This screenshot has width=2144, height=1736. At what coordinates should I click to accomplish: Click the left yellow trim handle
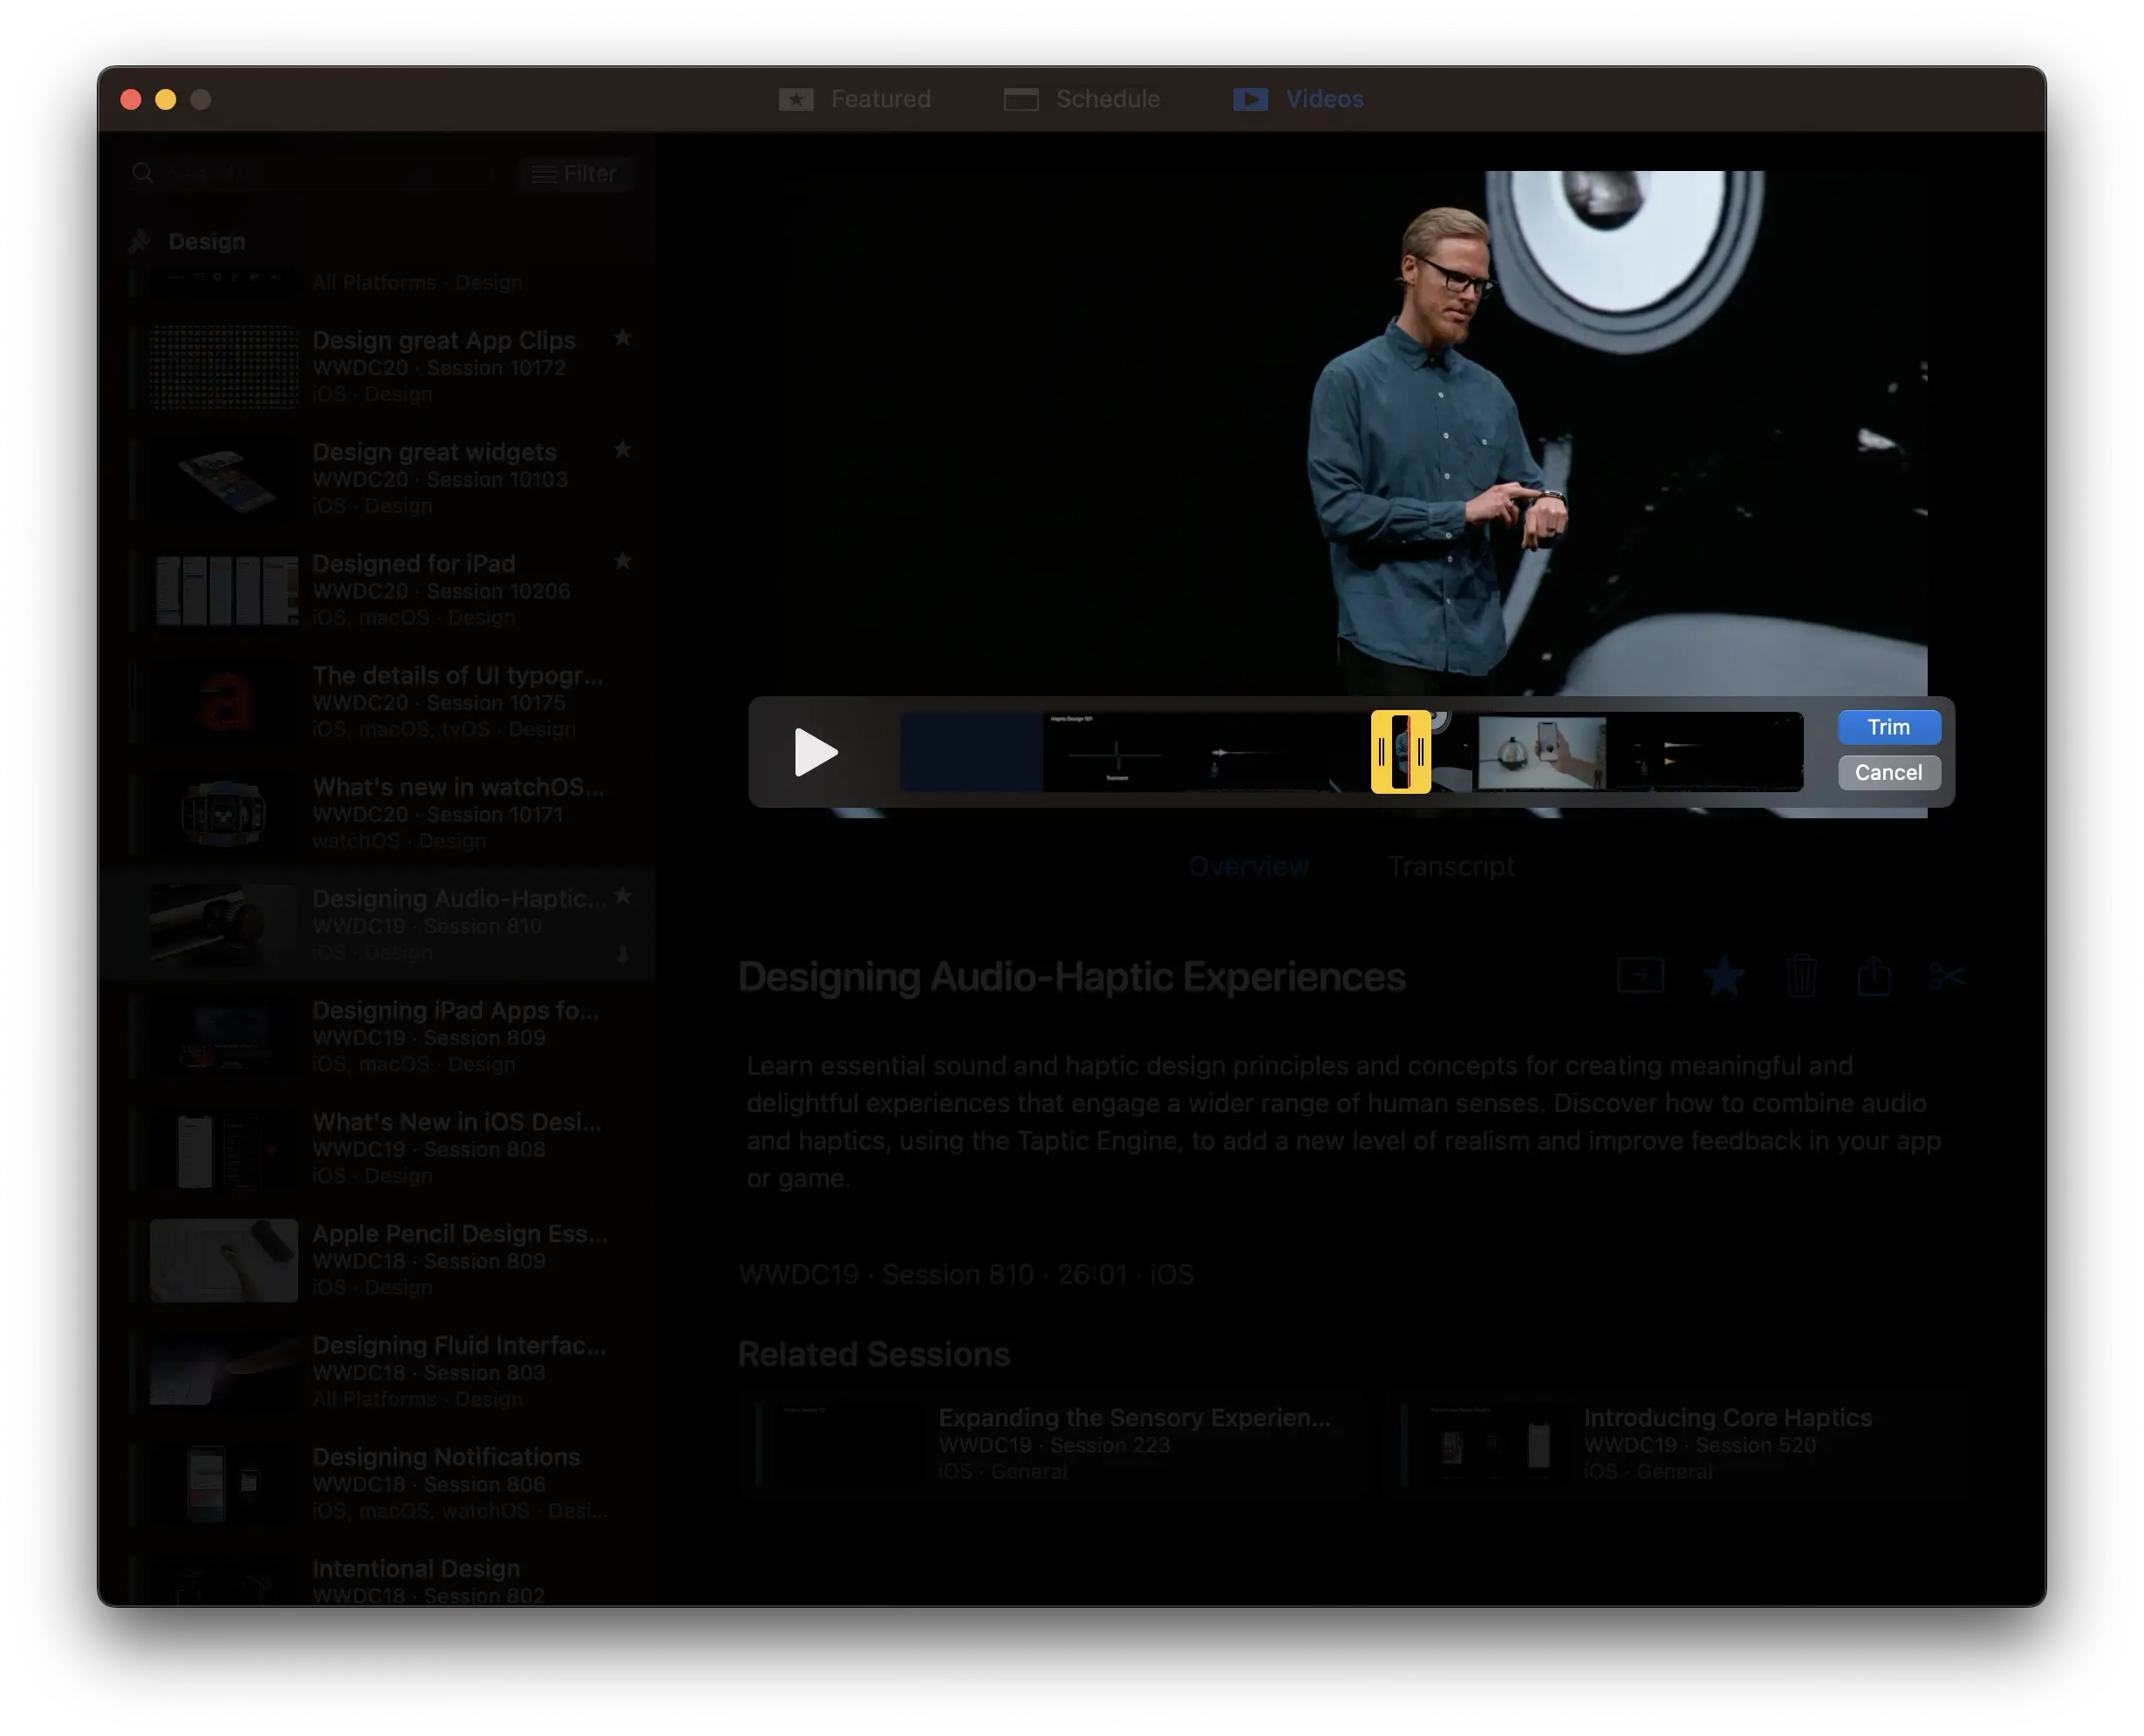point(1381,752)
